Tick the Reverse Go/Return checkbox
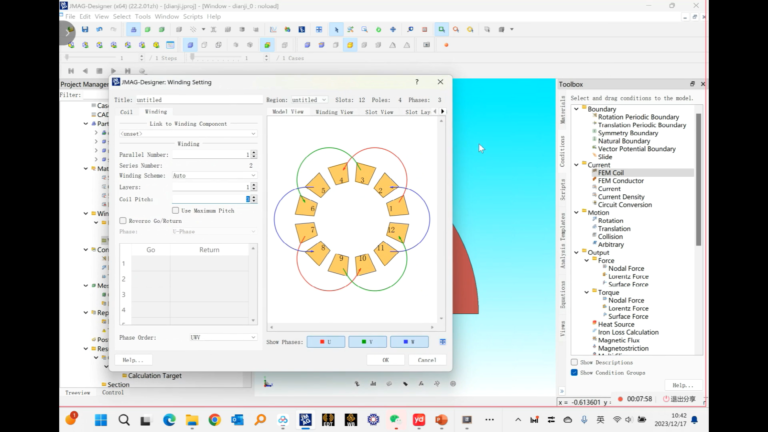This screenshot has height=432, width=768. [123, 221]
